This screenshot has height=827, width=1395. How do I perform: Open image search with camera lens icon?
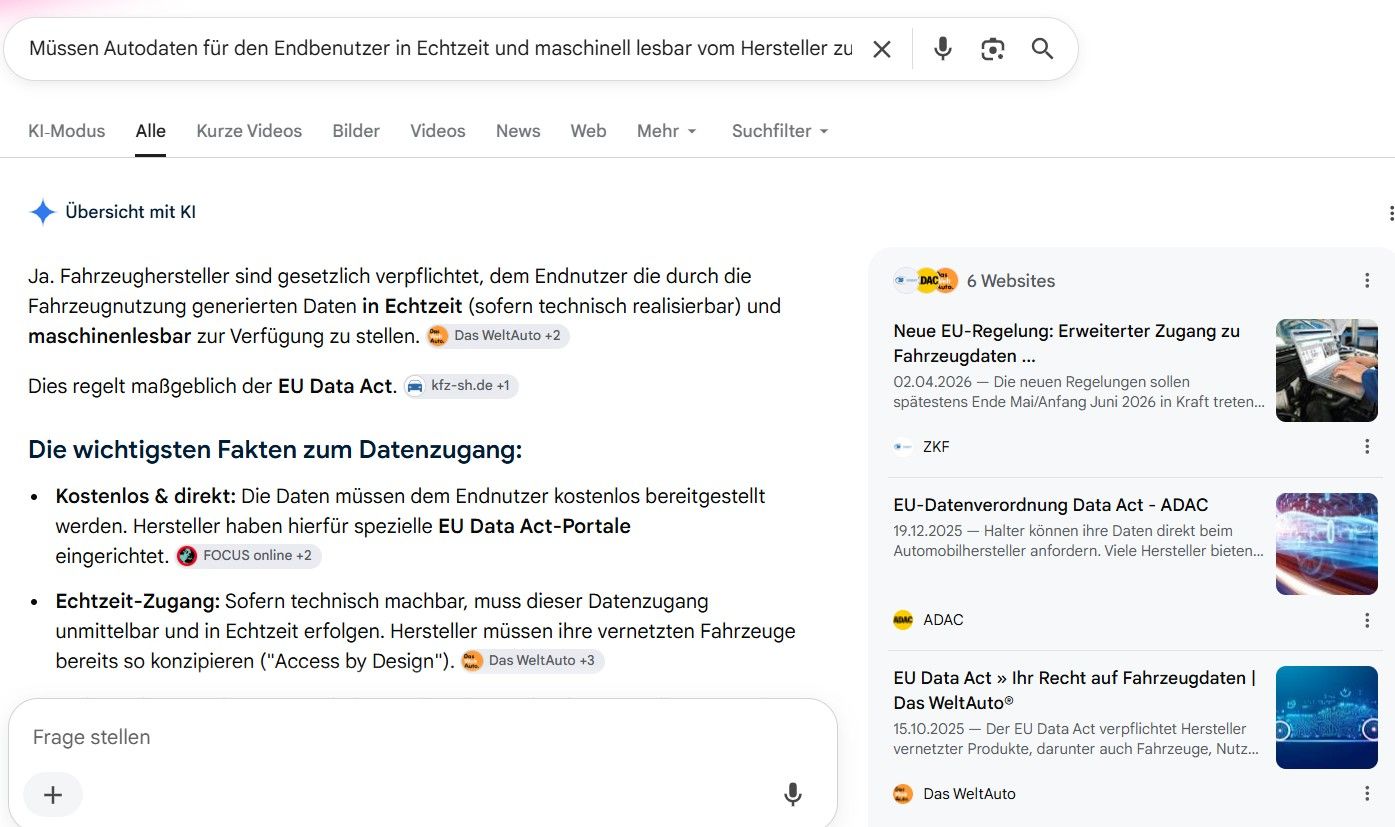click(x=992, y=49)
